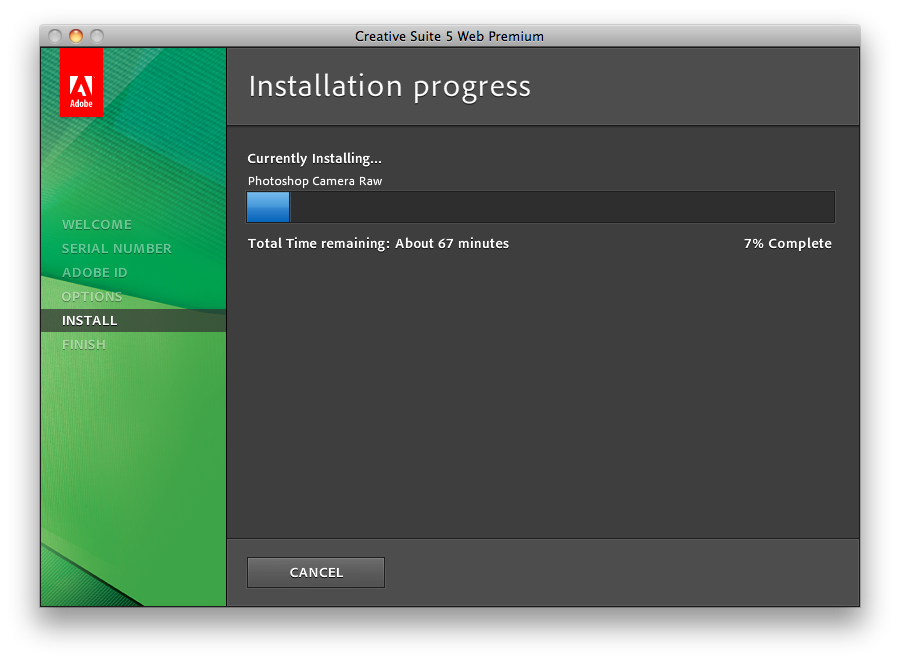Click the Adobe logo icon
The width and height of the screenshot is (900, 662).
click(82, 83)
